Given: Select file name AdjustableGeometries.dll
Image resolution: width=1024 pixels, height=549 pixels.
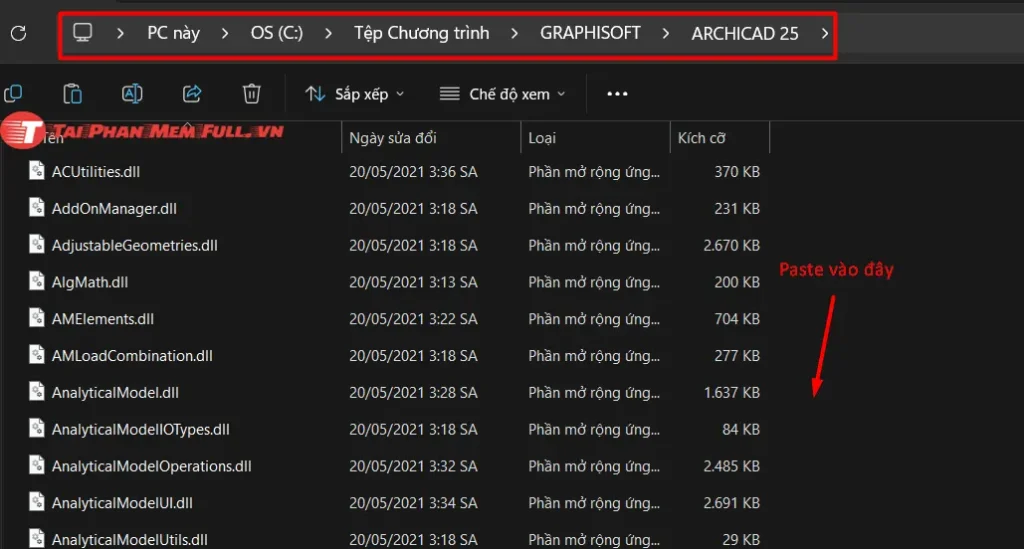Looking at the screenshot, I should (135, 245).
